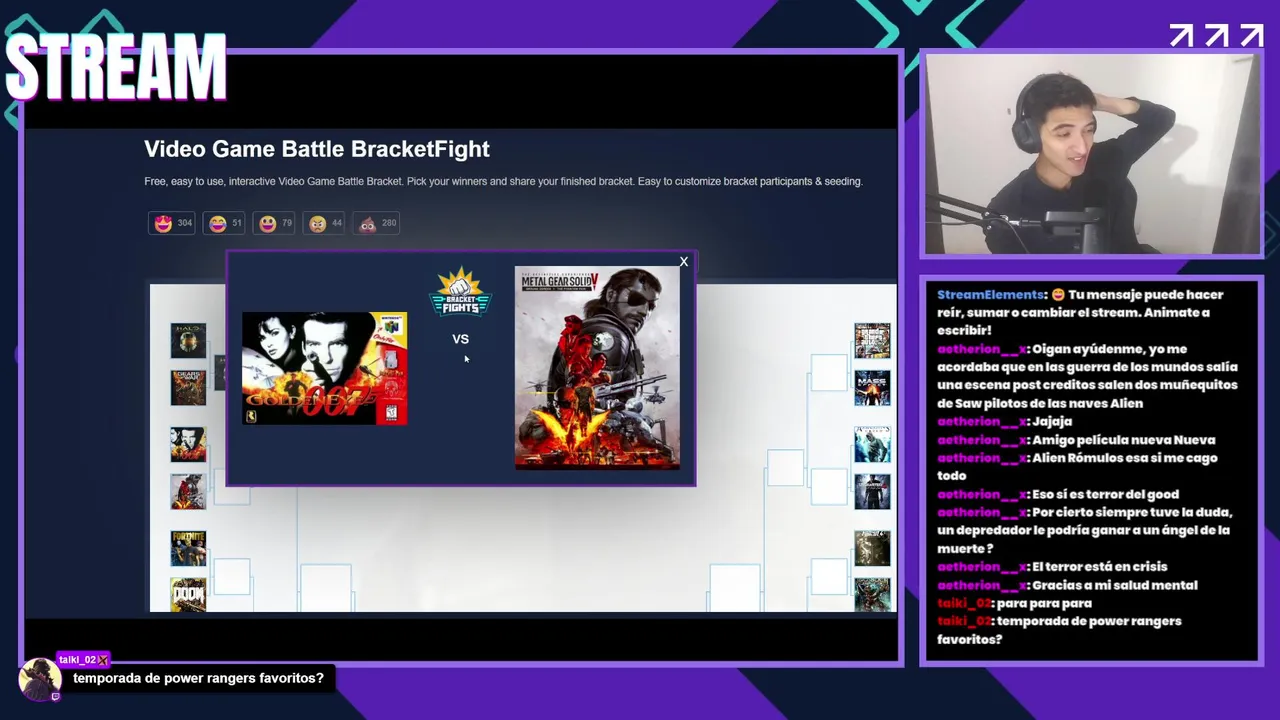Click the 'Video Game Battle BracketFight' heading

[317, 149]
